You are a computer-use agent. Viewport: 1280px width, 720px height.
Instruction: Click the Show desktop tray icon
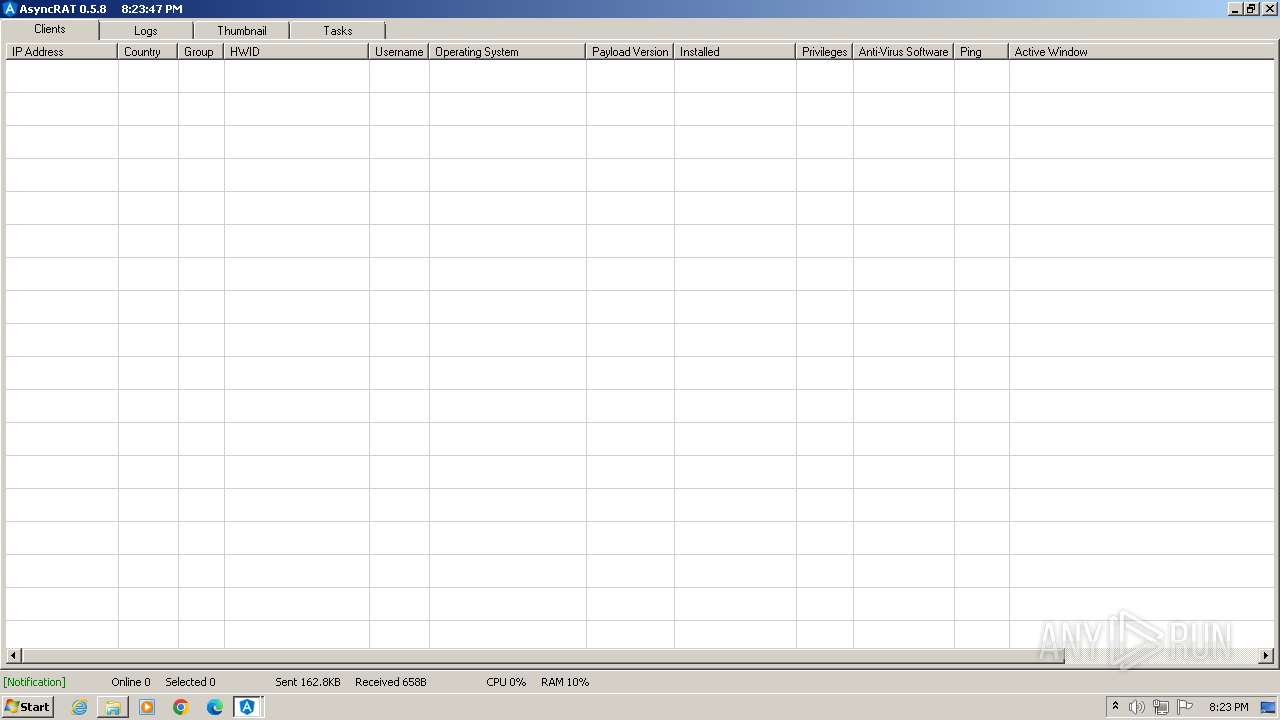coord(1268,707)
